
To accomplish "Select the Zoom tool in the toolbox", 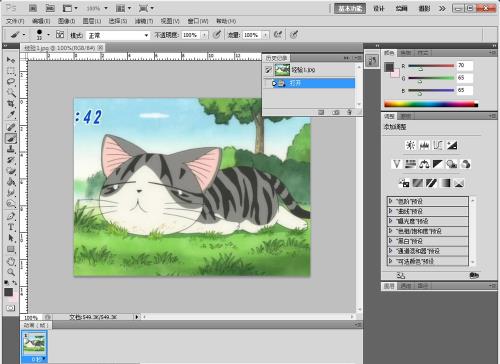I will pyautogui.click(x=11, y=272).
